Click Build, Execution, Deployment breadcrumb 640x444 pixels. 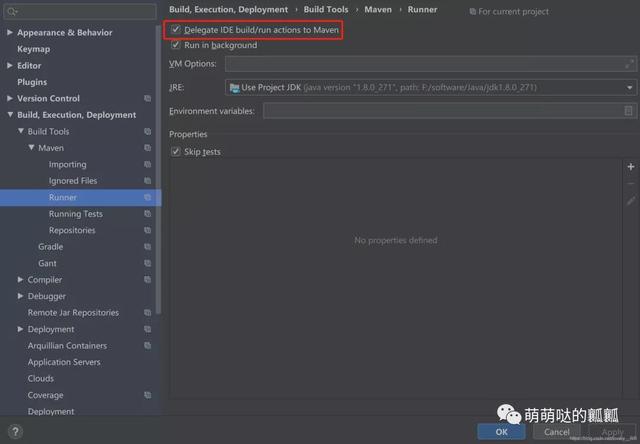coord(229,9)
